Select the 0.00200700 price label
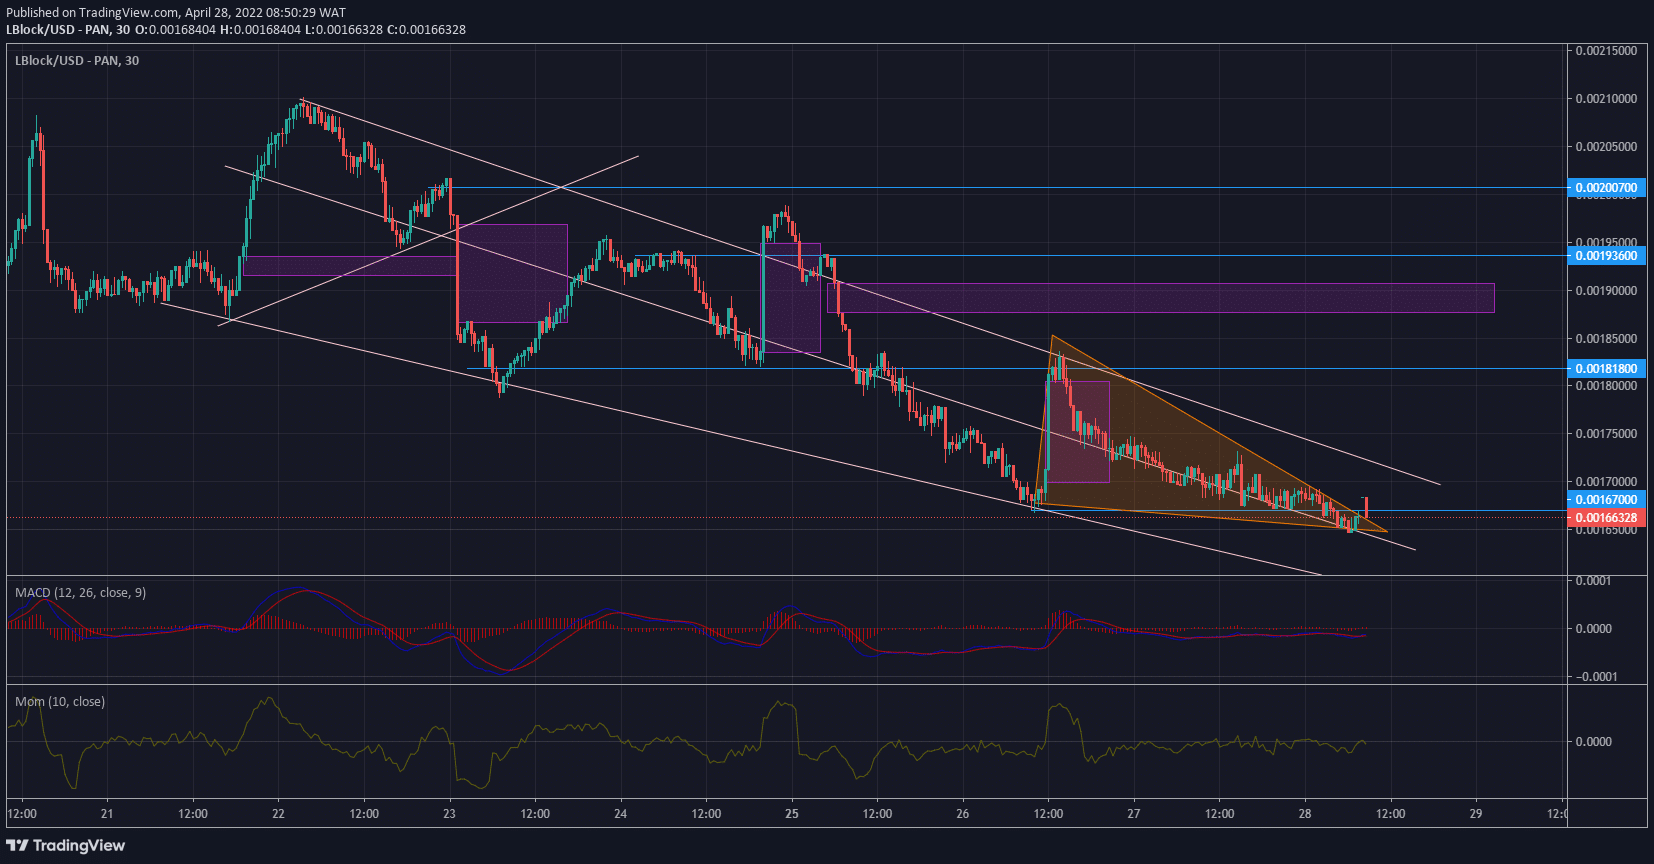This screenshot has height=864, width=1654. click(1606, 188)
